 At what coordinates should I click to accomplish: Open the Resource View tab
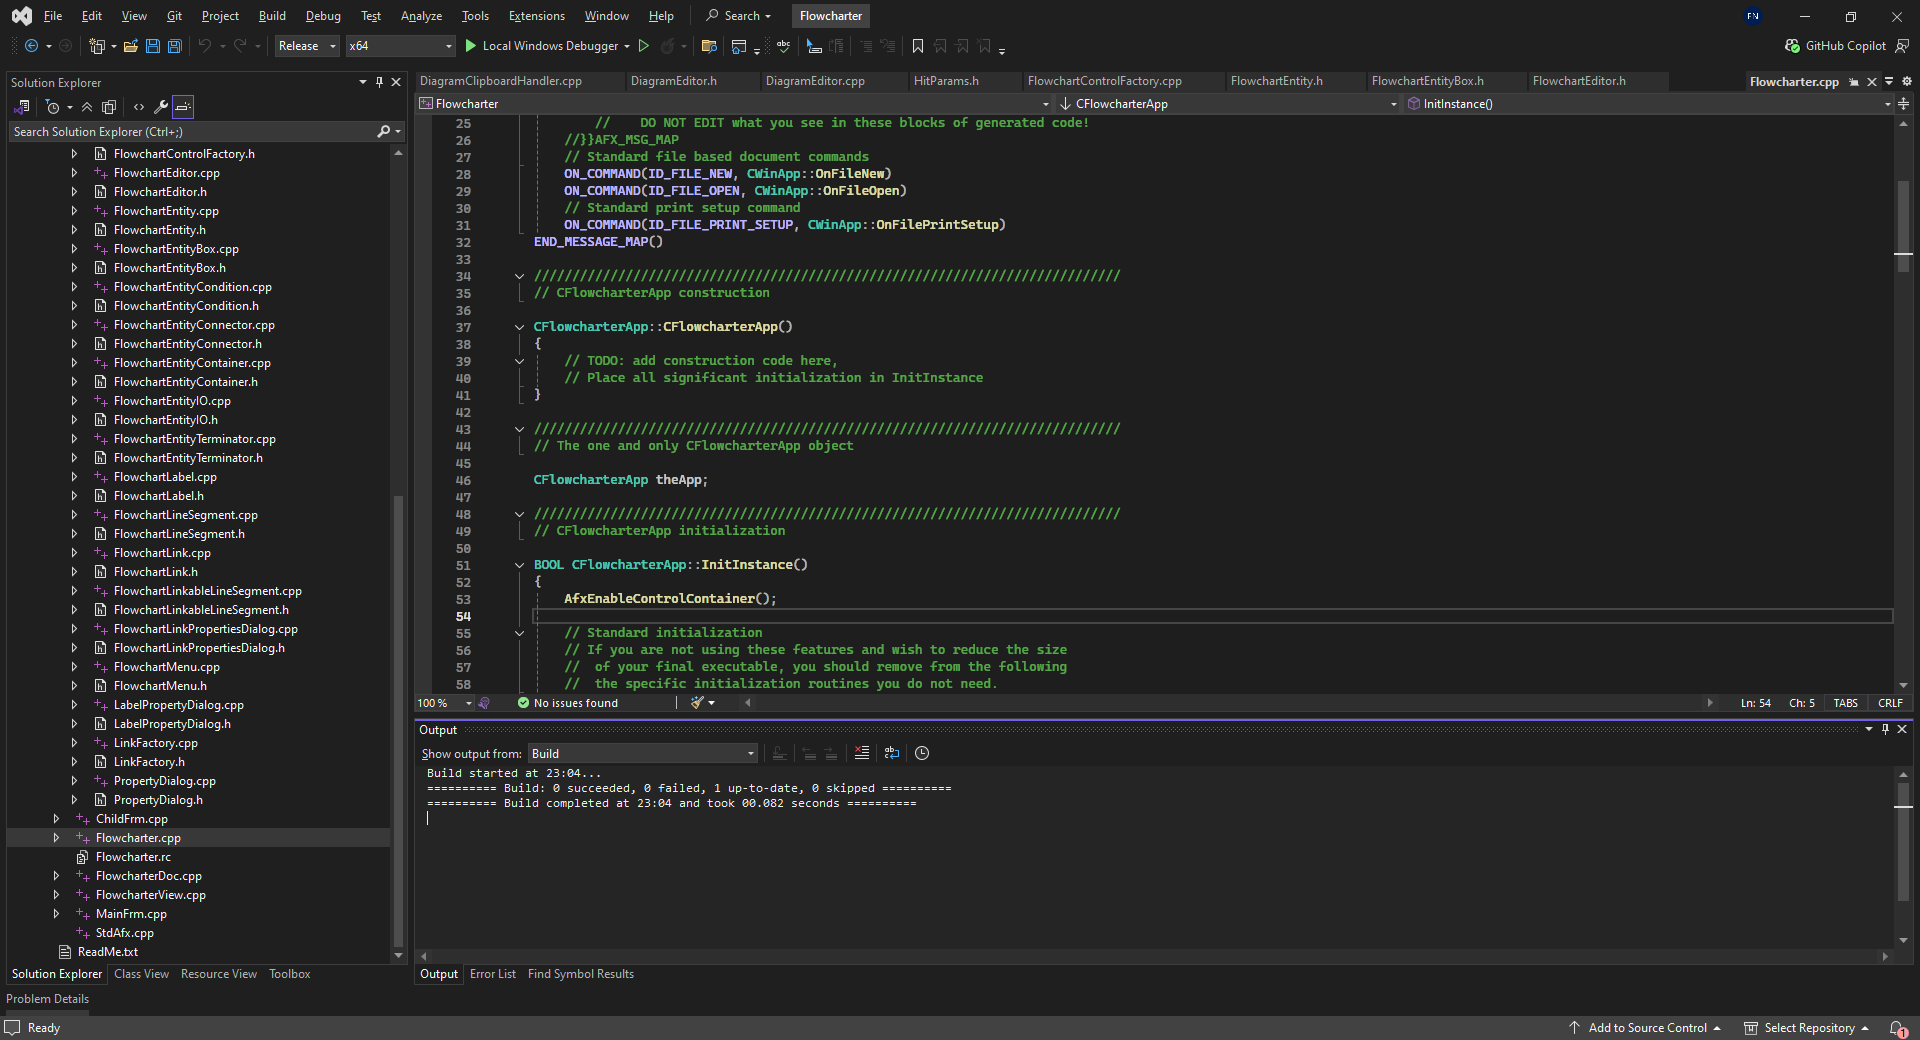point(218,974)
